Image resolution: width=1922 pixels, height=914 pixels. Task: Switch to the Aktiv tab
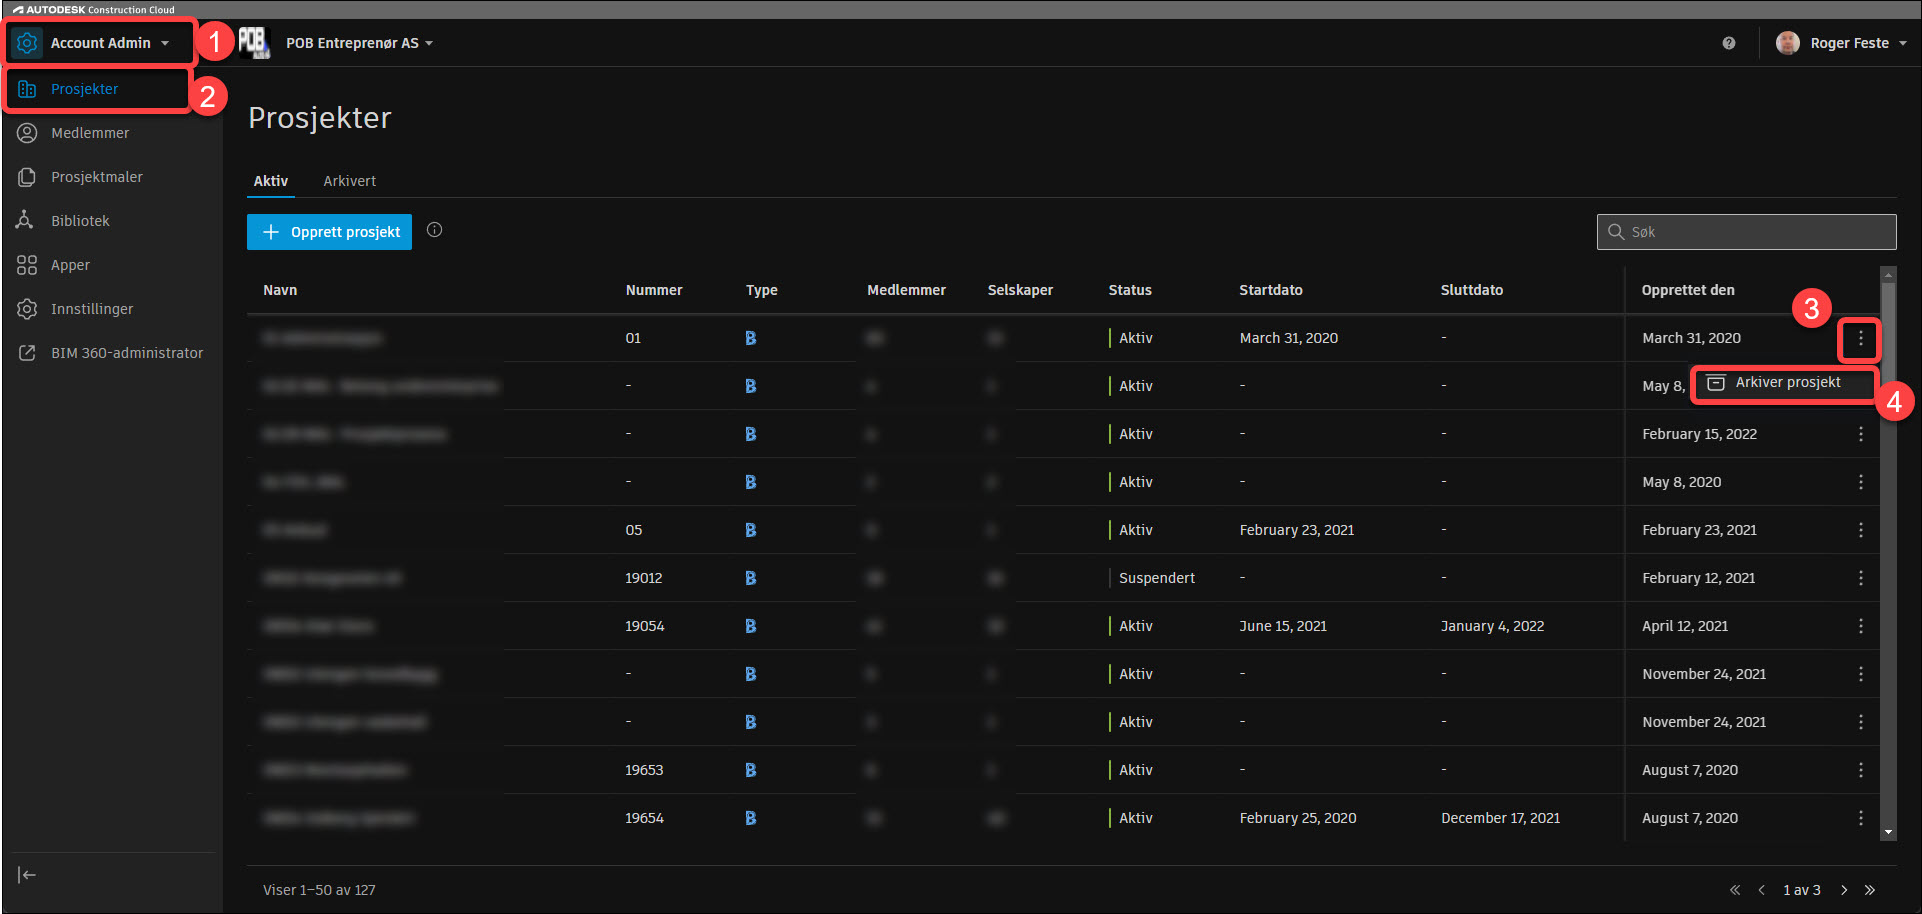coord(271,181)
